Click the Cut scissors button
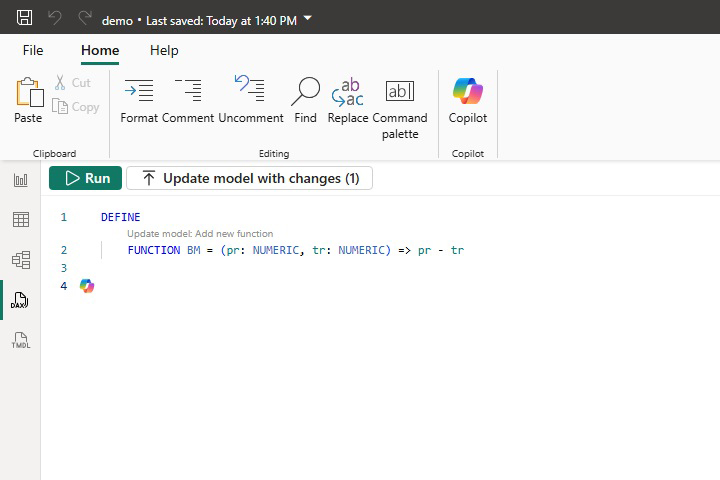Viewport: 720px width, 480px height. click(72, 83)
